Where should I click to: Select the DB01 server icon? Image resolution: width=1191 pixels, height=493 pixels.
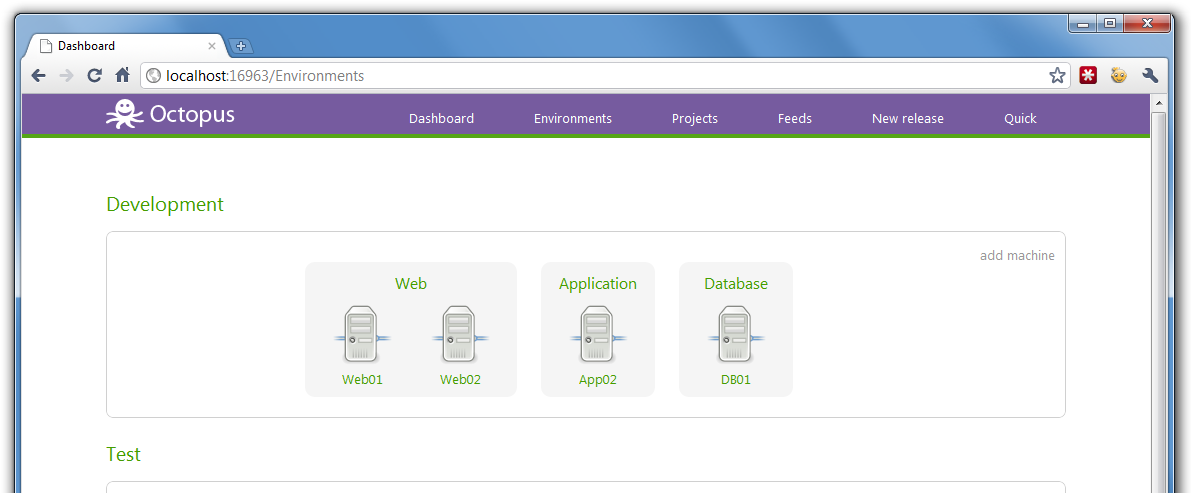[736, 334]
